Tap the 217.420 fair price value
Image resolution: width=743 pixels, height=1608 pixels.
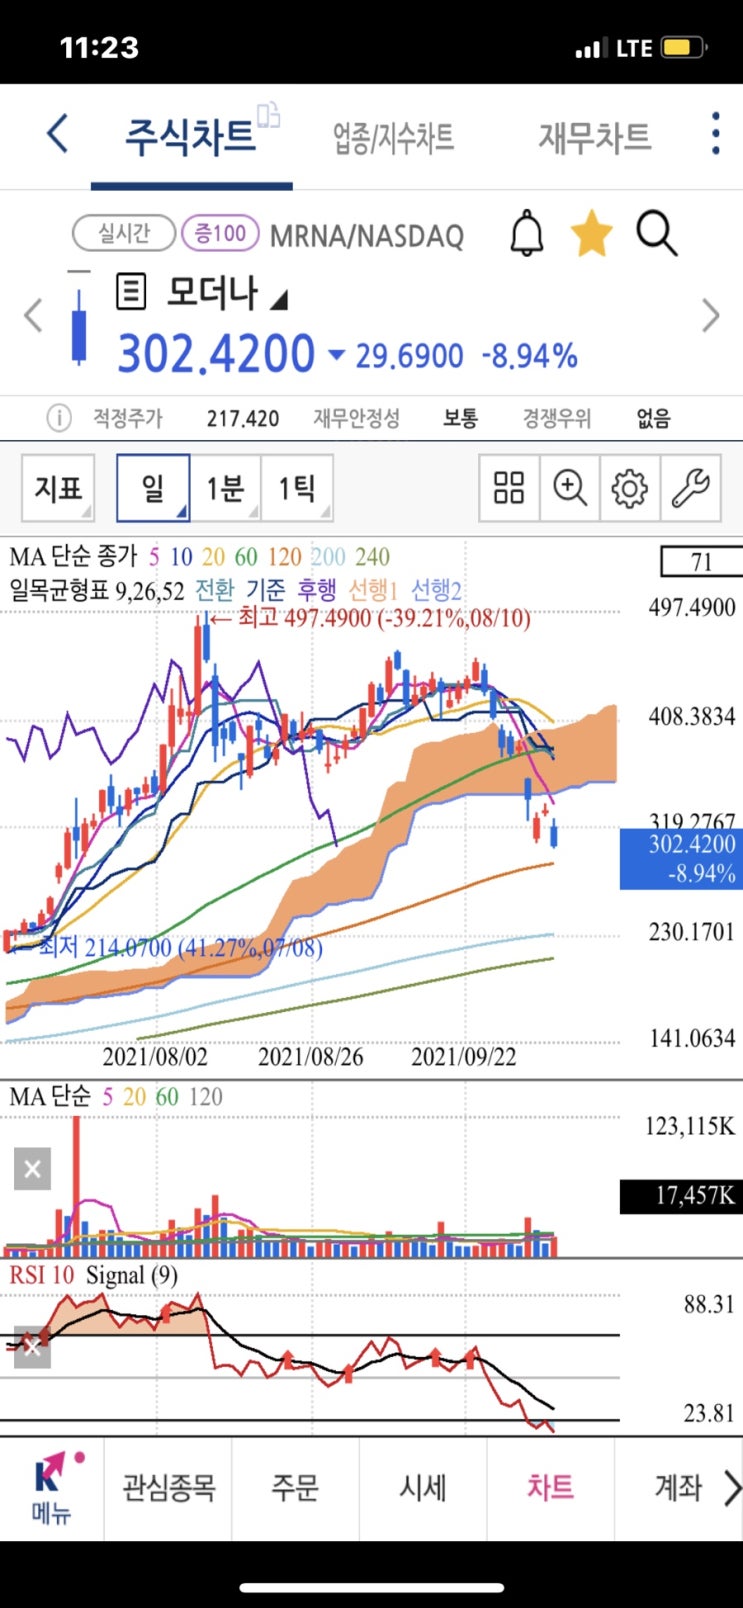[x=243, y=418]
